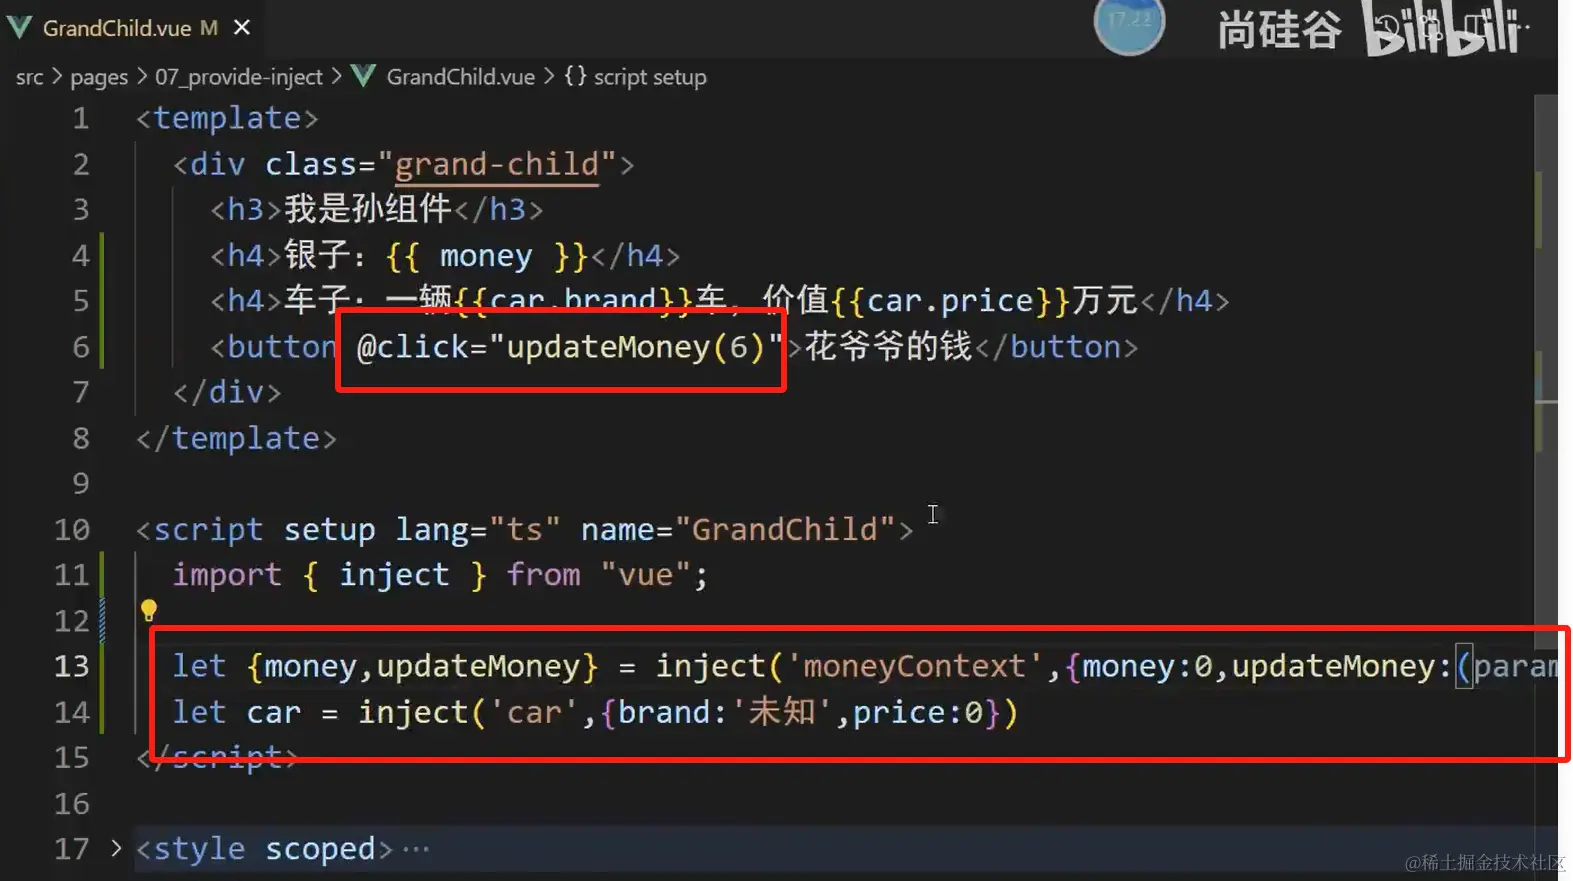
Task: Click the opening template tag on line 1
Action: pos(227,118)
